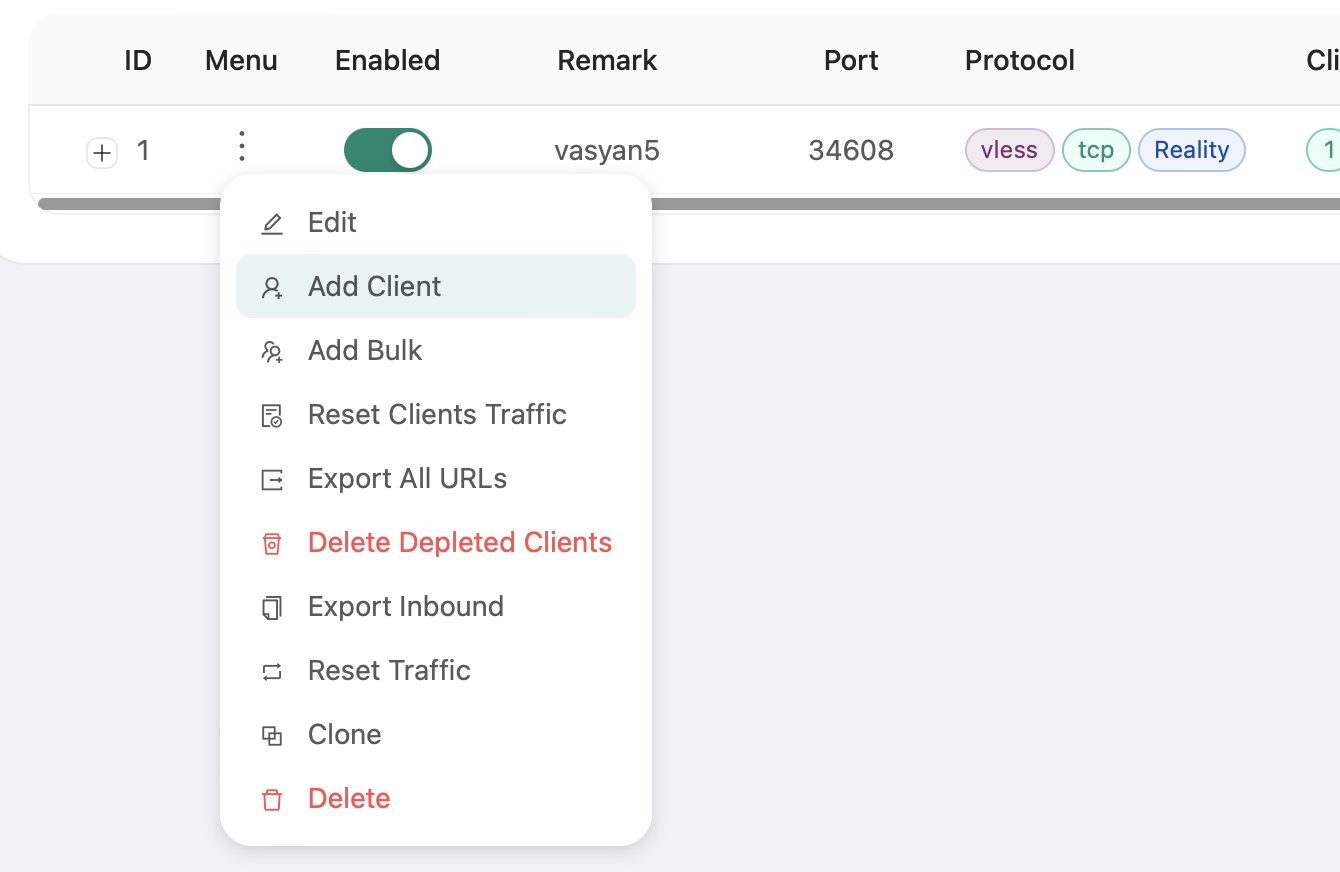Click the user-plus icon for Add Client
Image resolution: width=1340 pixels, height=872 pixels.
coord(272,287)
